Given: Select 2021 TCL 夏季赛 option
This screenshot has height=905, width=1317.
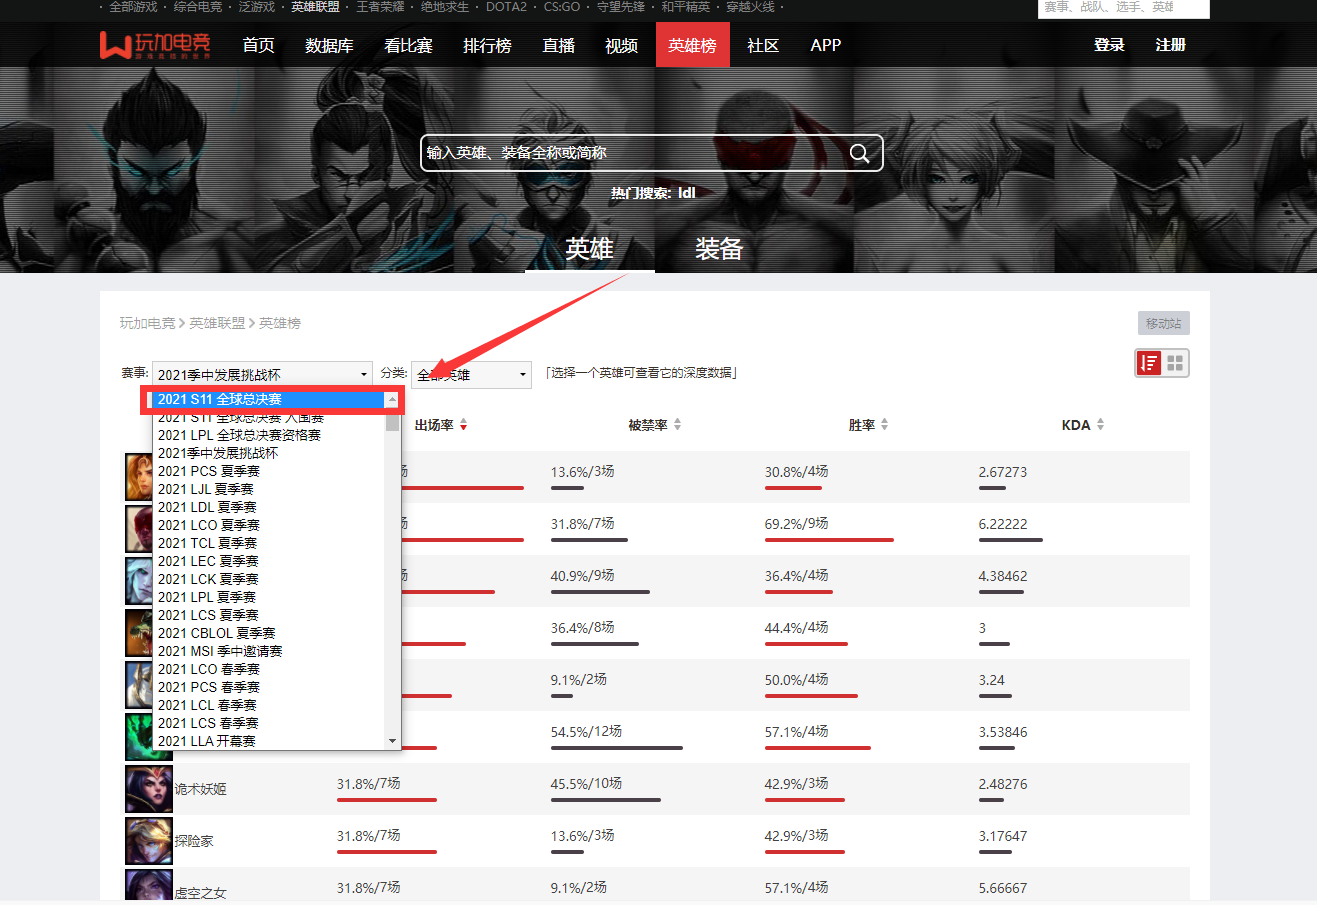Looking at the screenshot, I should pyautogui.click(x=269, y=543).
